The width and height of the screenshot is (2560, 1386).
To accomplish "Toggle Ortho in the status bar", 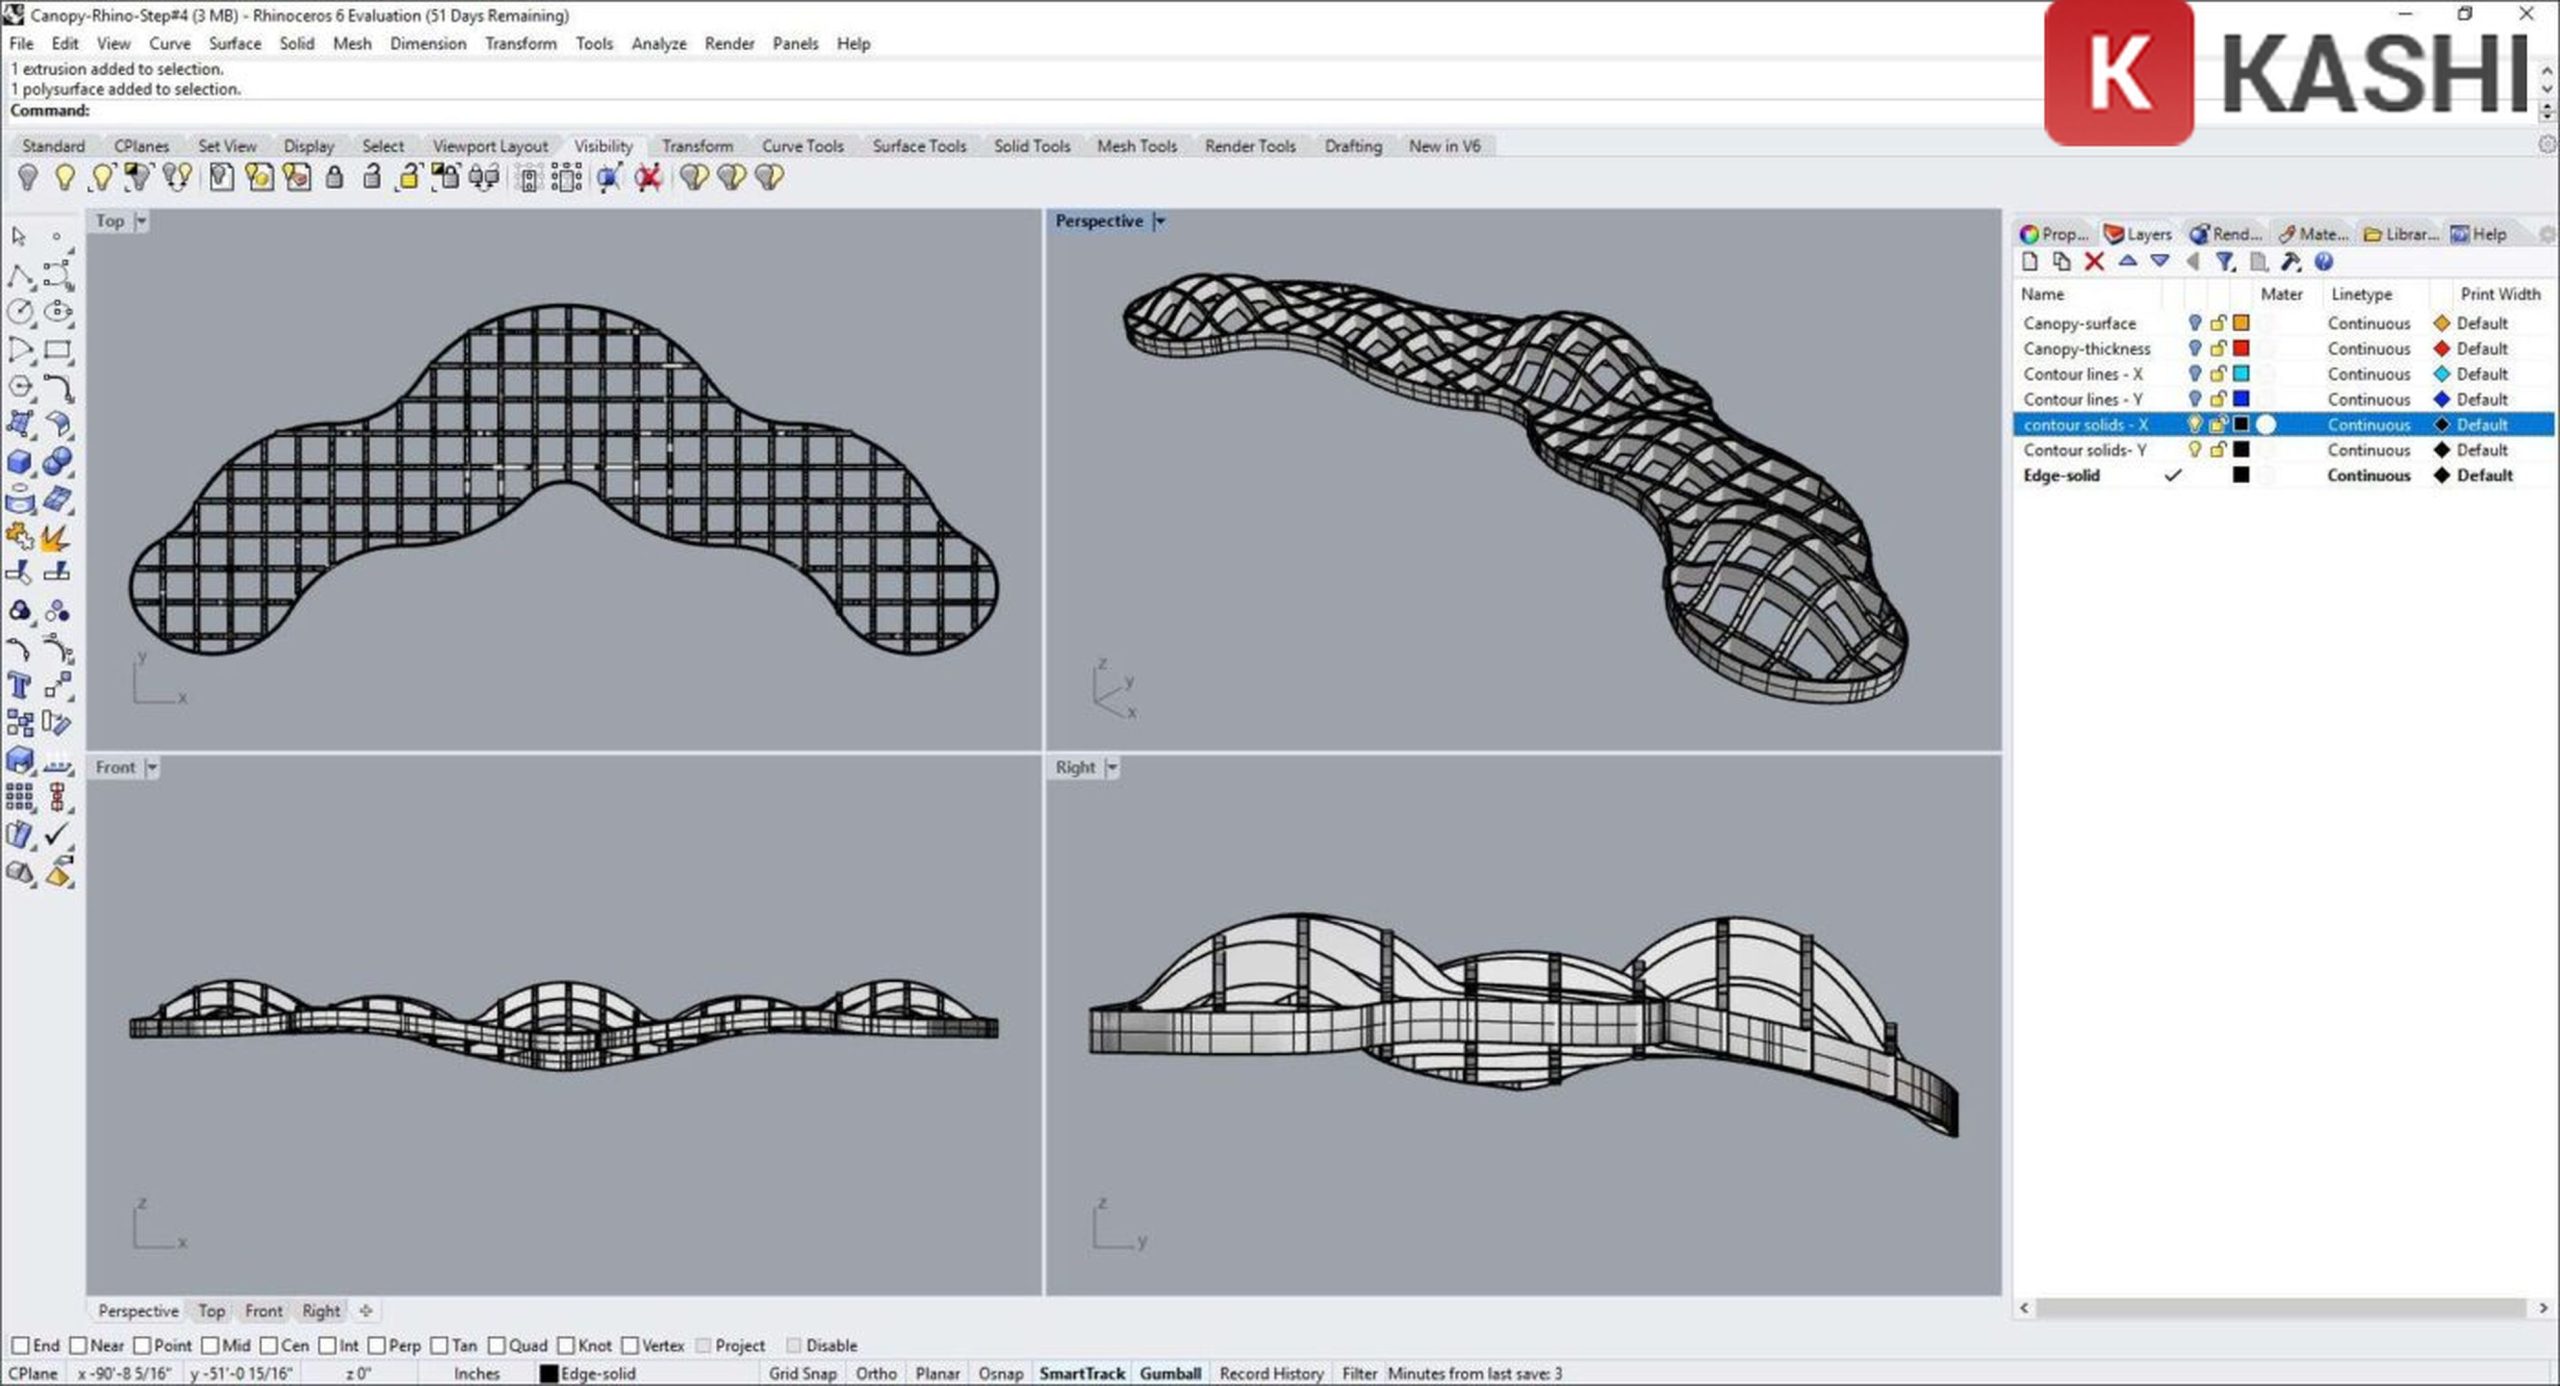I will (x=875, y=1373).
